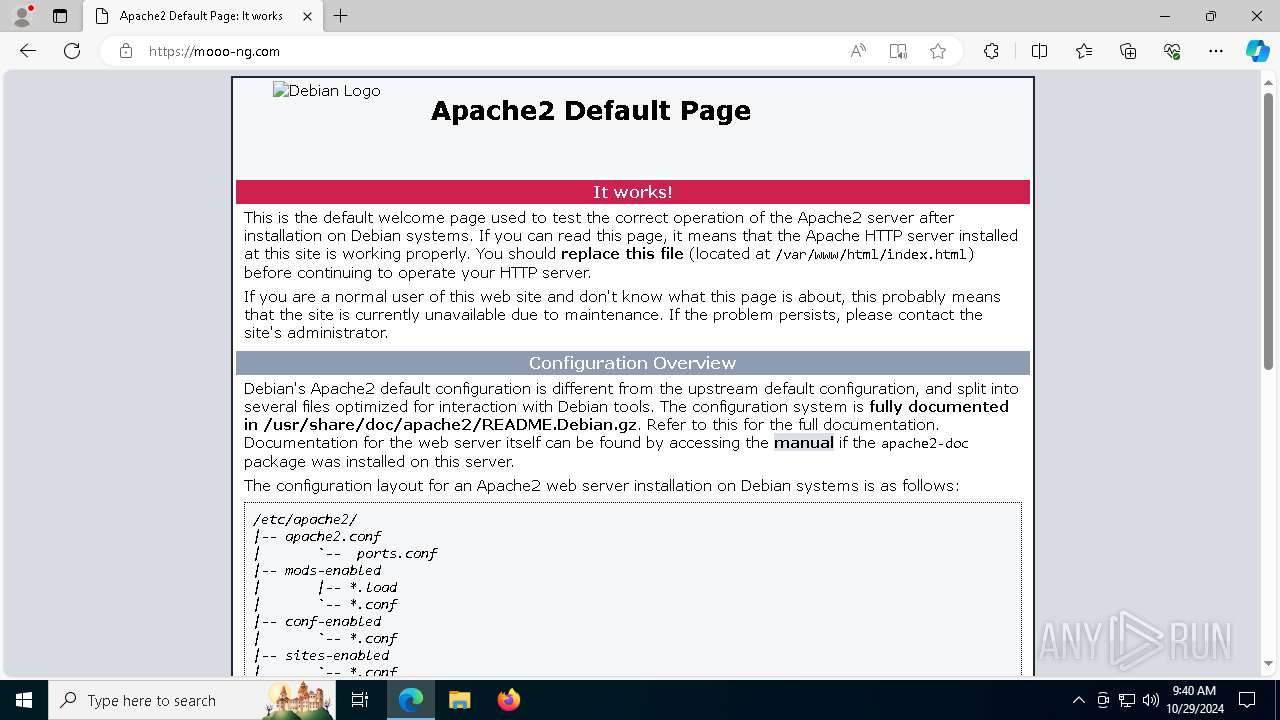Open clock showing 9:40 AM

point(1194,700)
